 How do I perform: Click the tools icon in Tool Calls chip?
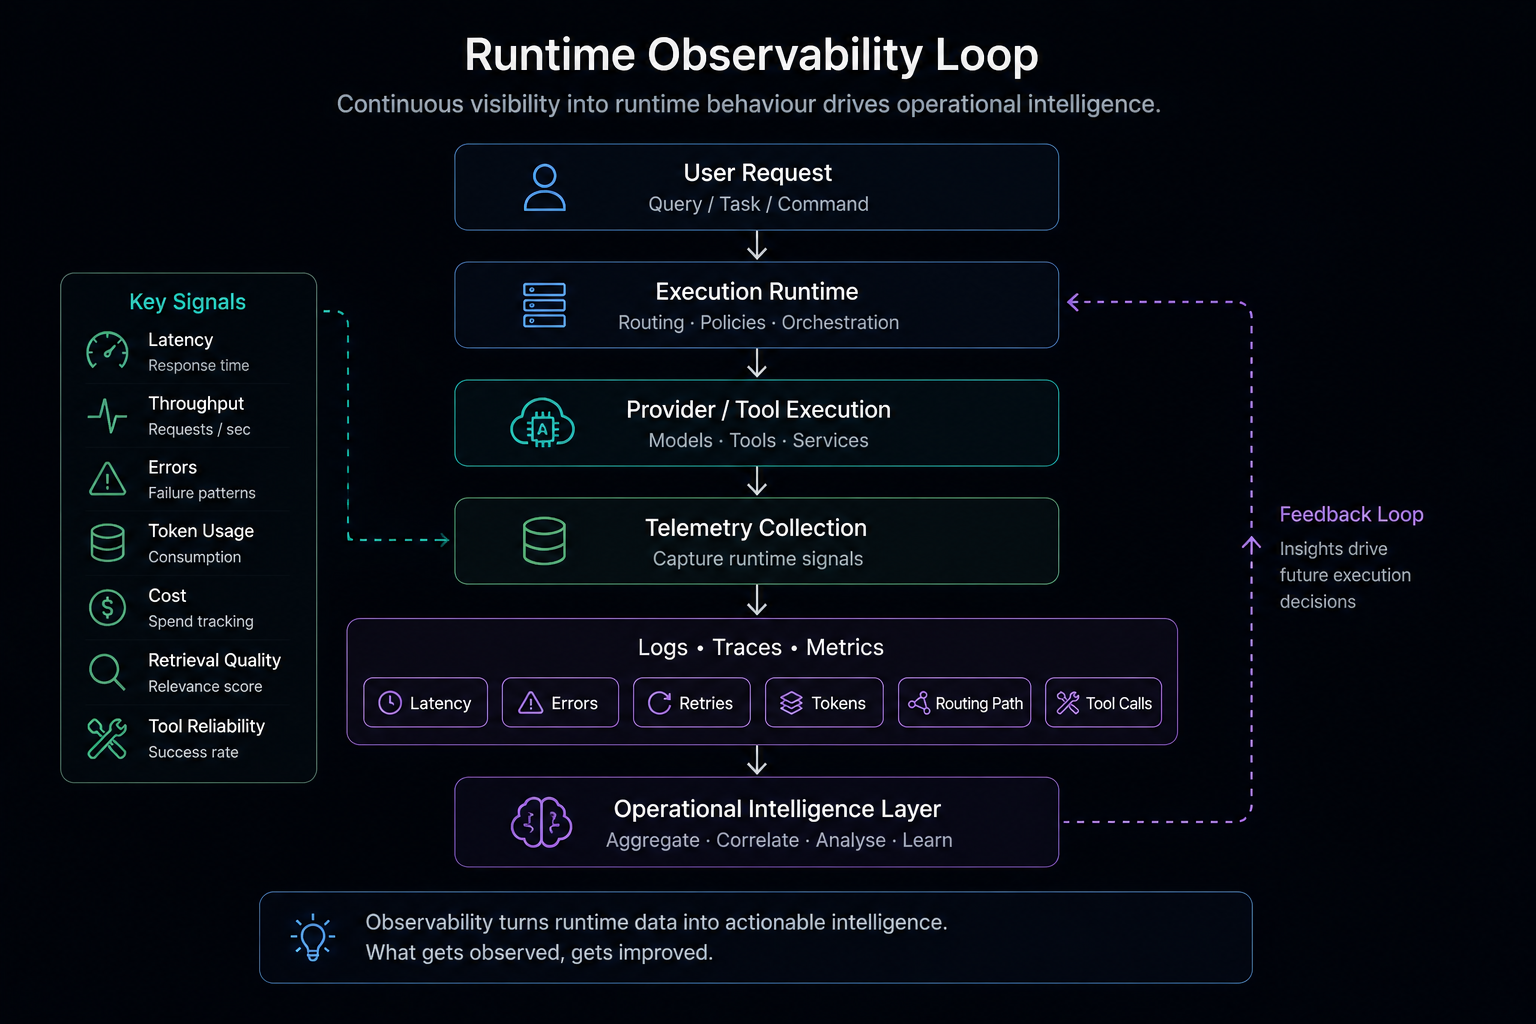1068,703
